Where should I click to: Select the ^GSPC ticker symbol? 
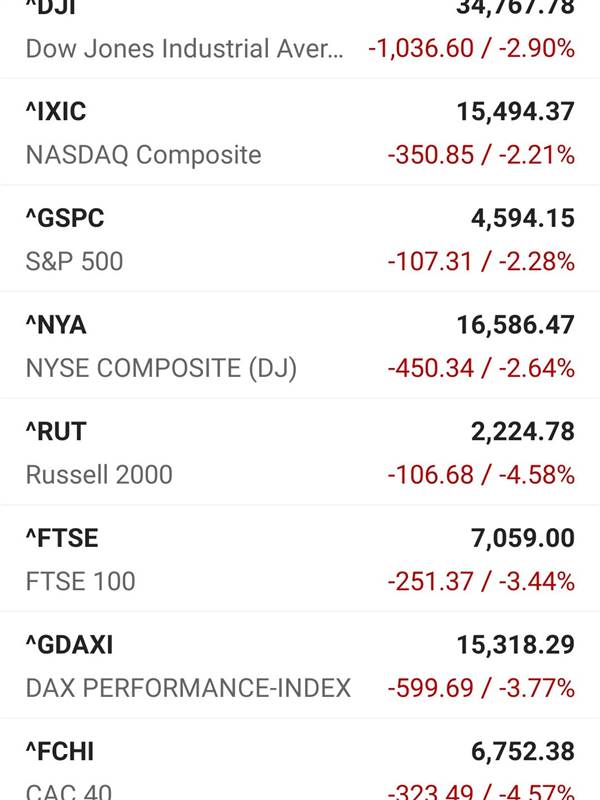click(65, 218)
